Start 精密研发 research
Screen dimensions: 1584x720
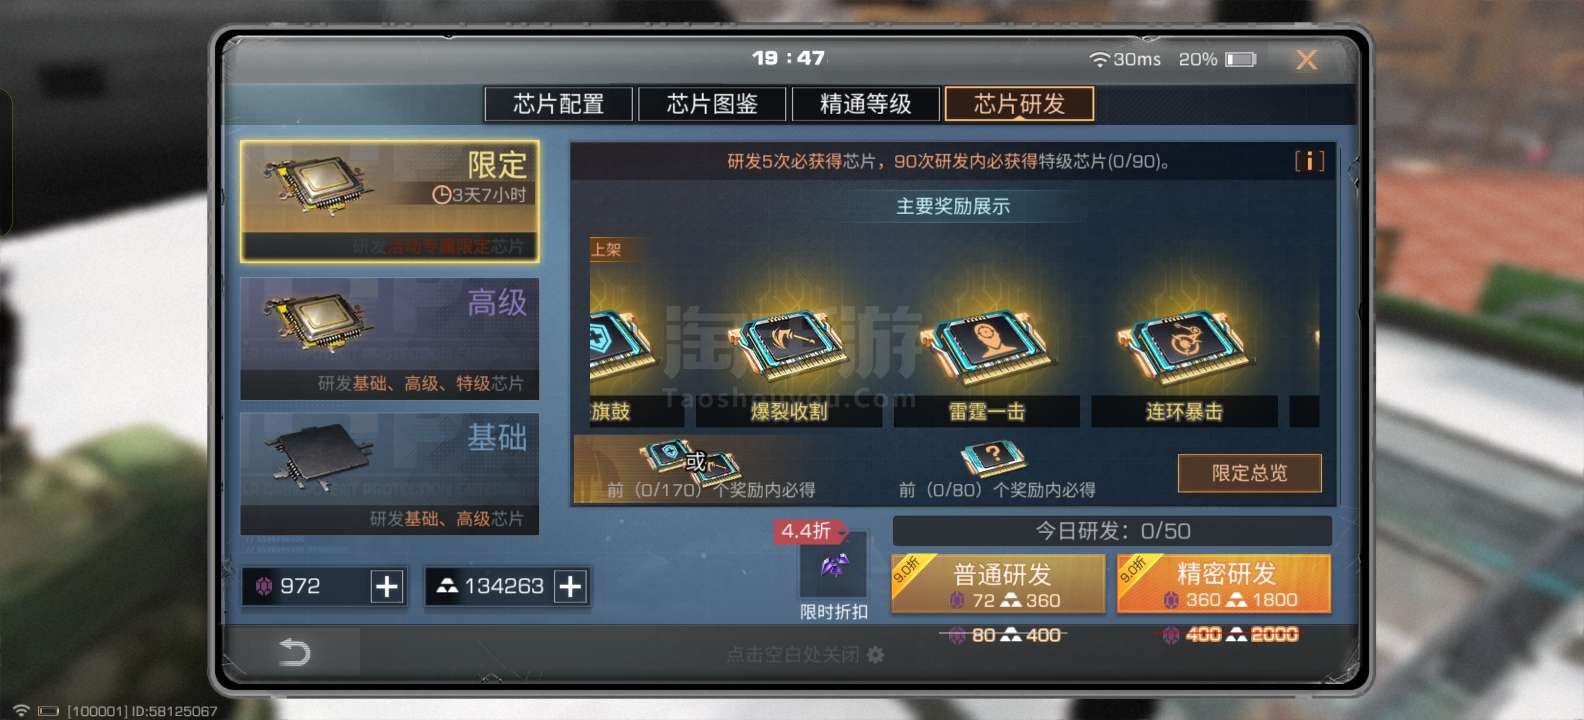[1224, 583]
